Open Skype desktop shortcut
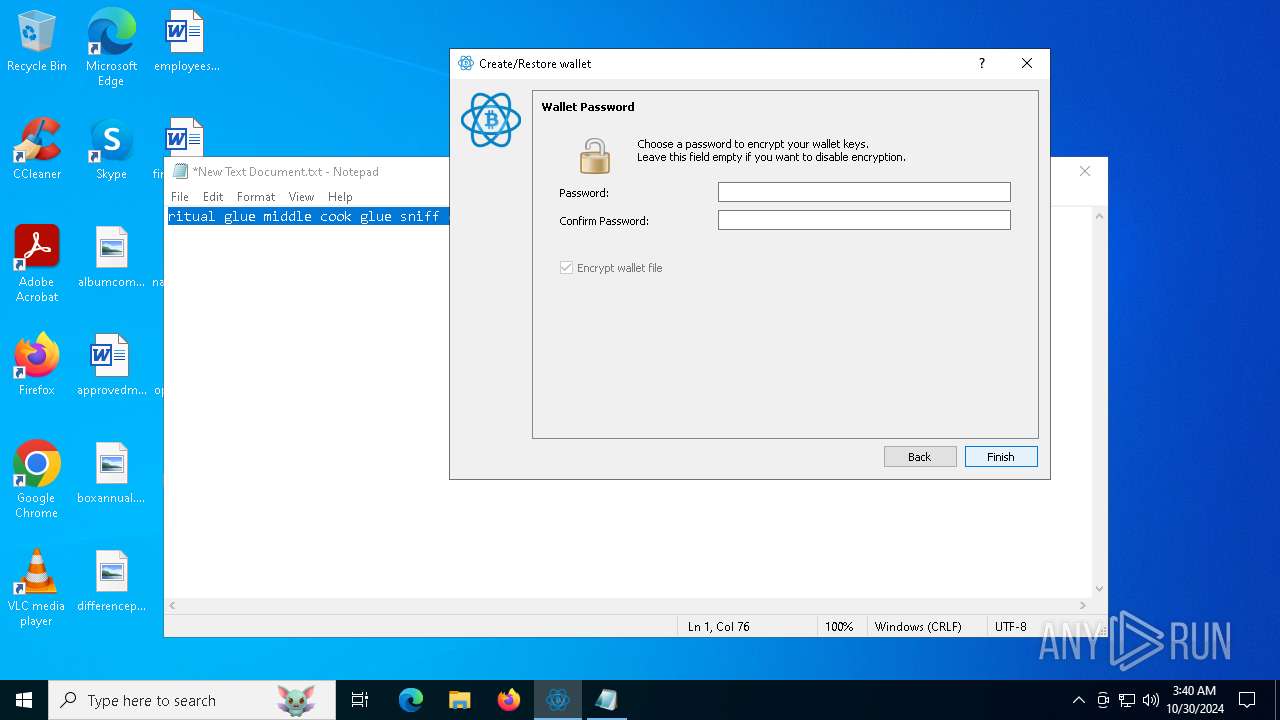The image size is (1280, 720). tap(111, 150)
